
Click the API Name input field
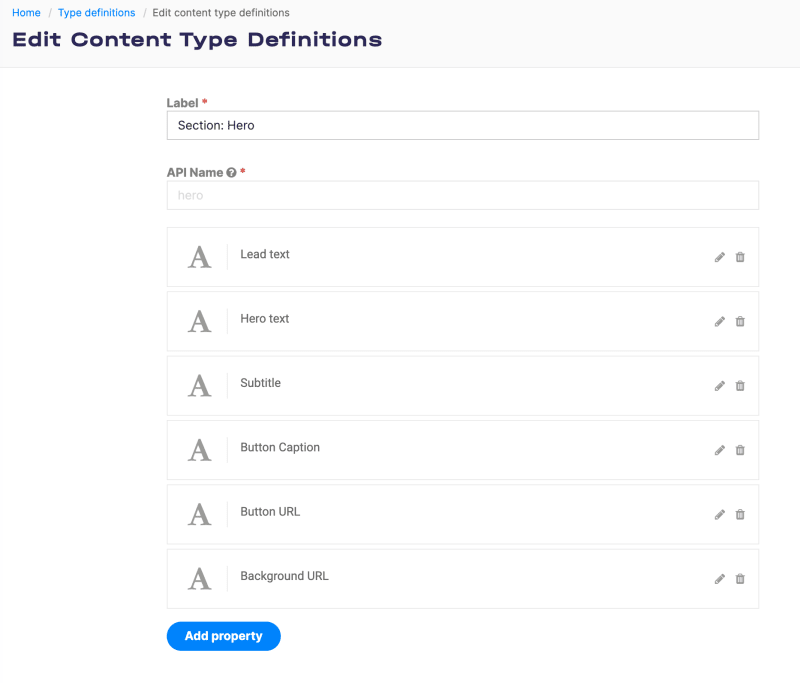pyautogui.click(x=463, y=195)
